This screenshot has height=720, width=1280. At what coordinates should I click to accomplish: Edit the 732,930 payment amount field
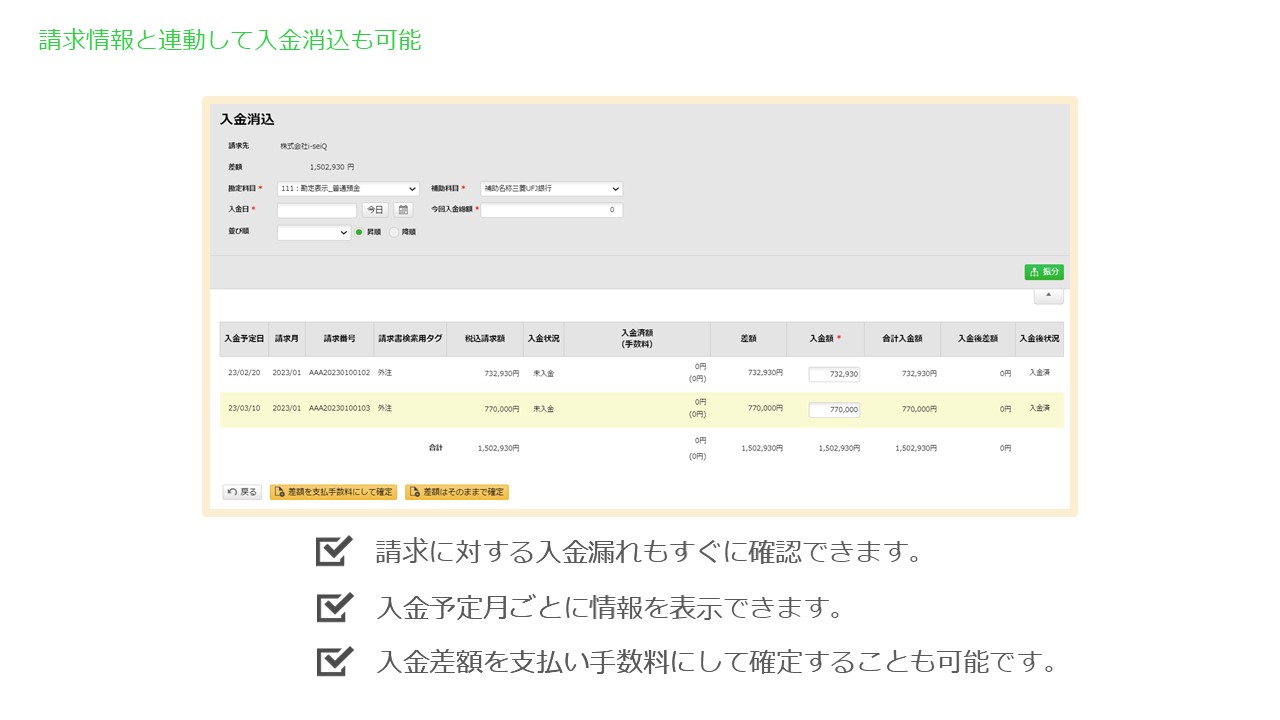834,374
